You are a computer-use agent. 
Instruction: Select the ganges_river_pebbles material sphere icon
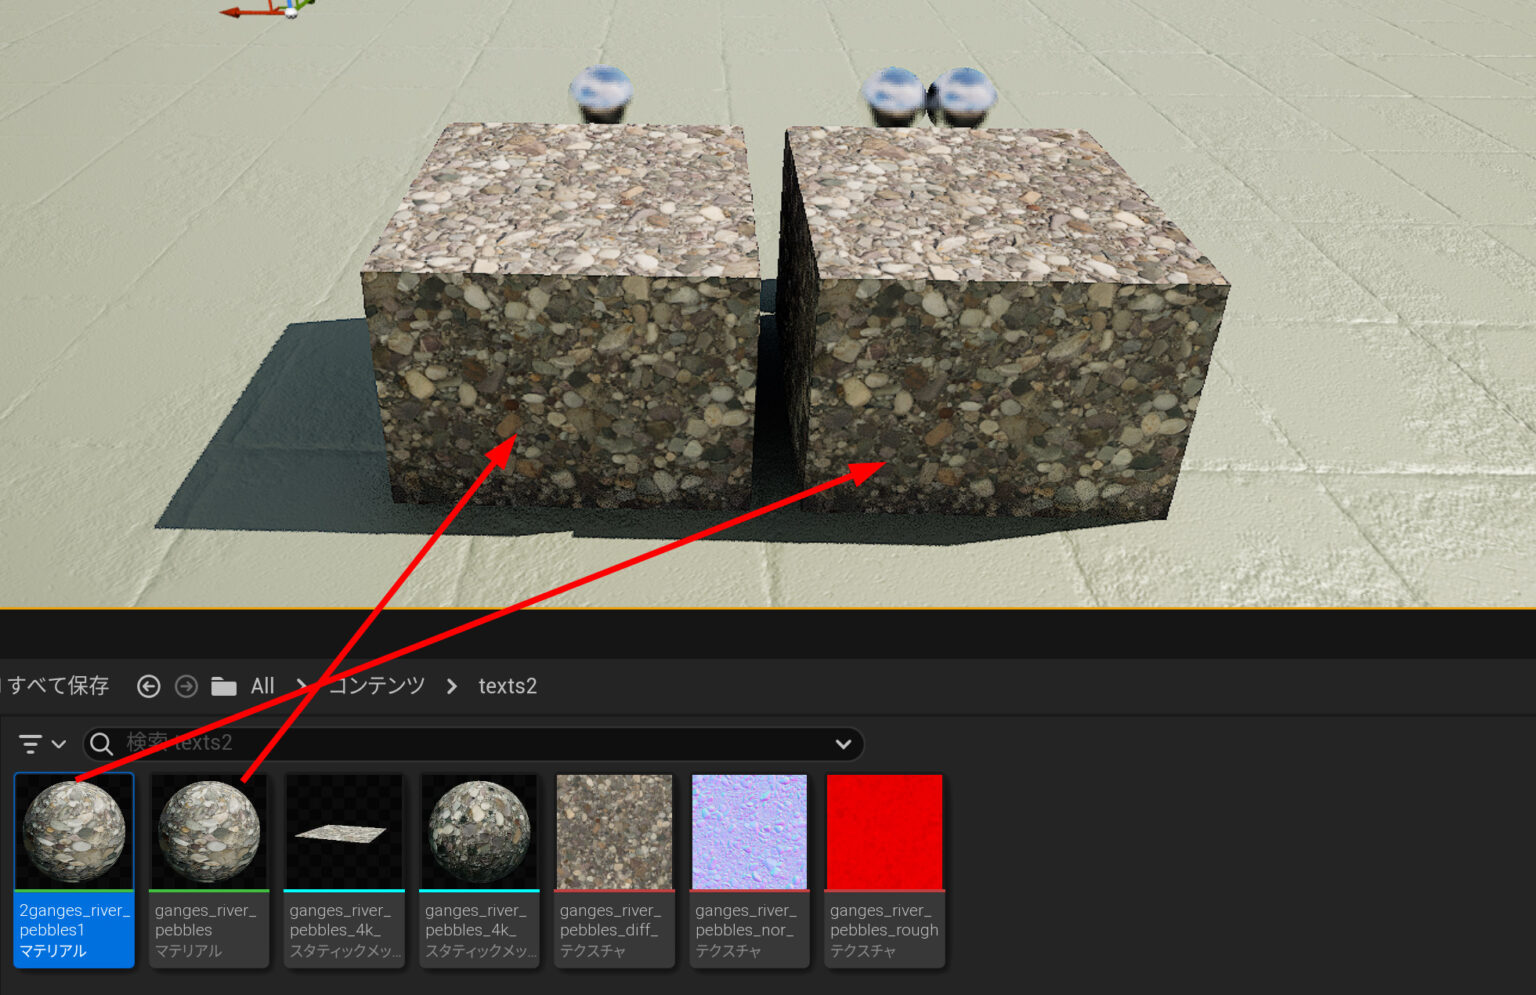click(x=209, y=830)
